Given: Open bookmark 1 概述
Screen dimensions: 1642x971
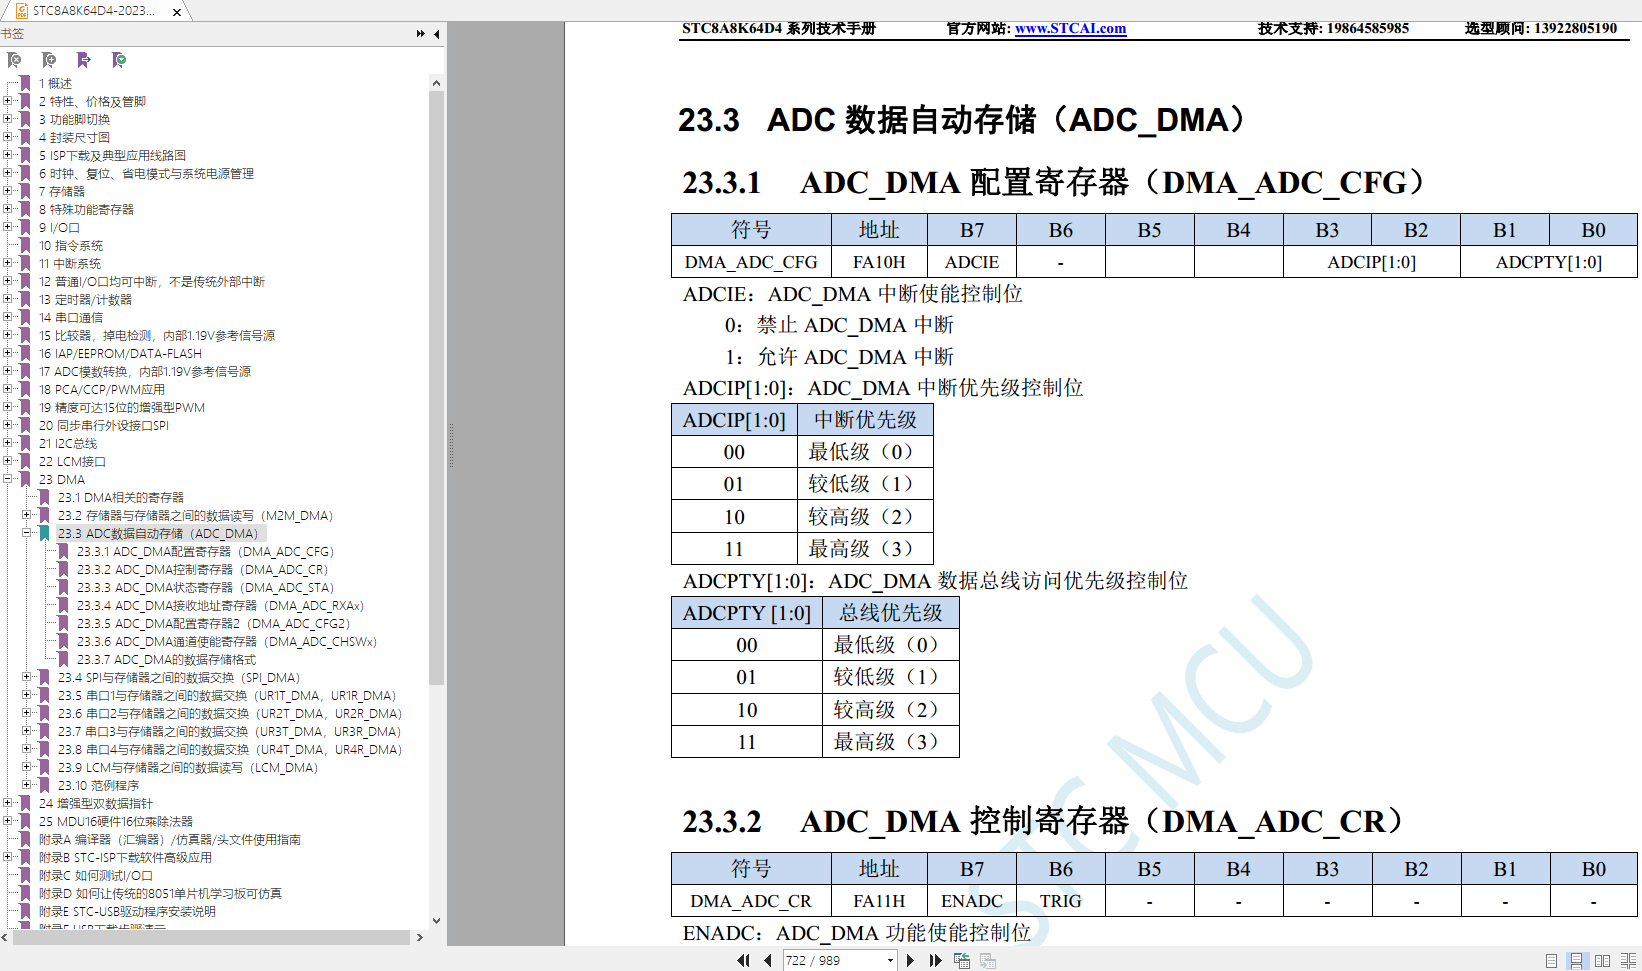Looking at the screenshot, I should [x=56, y=83].
